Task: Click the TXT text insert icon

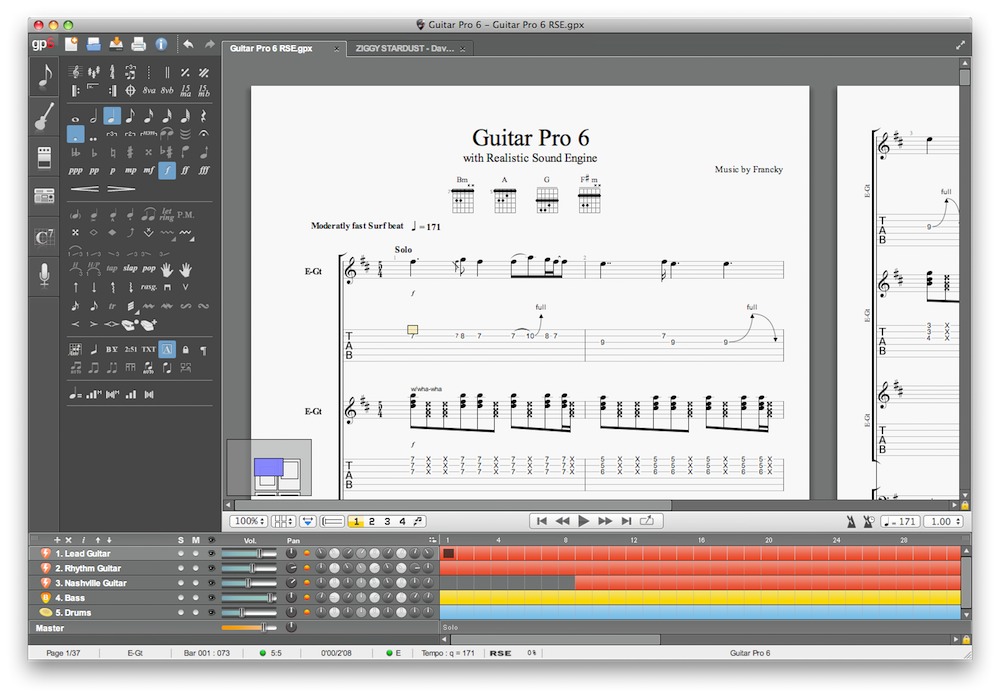Action: 149,350
